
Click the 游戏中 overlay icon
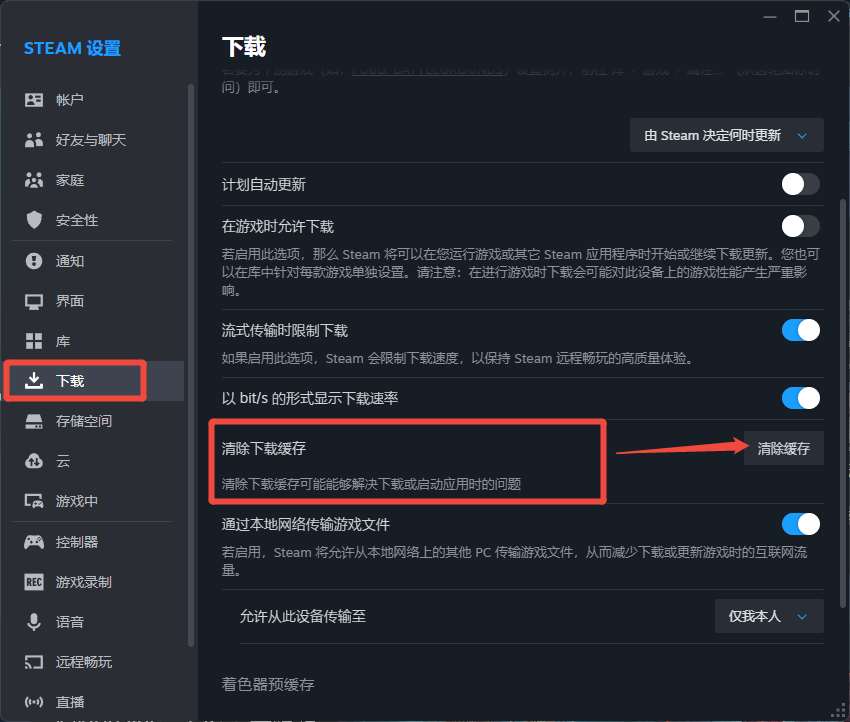pyautogui.click(x=34, y=501)
